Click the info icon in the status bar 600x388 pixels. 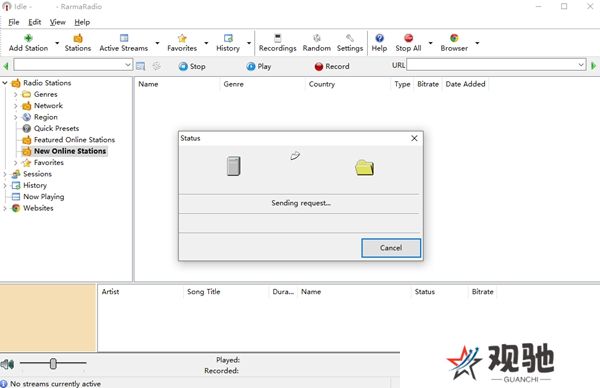click(x=4, y=383)
